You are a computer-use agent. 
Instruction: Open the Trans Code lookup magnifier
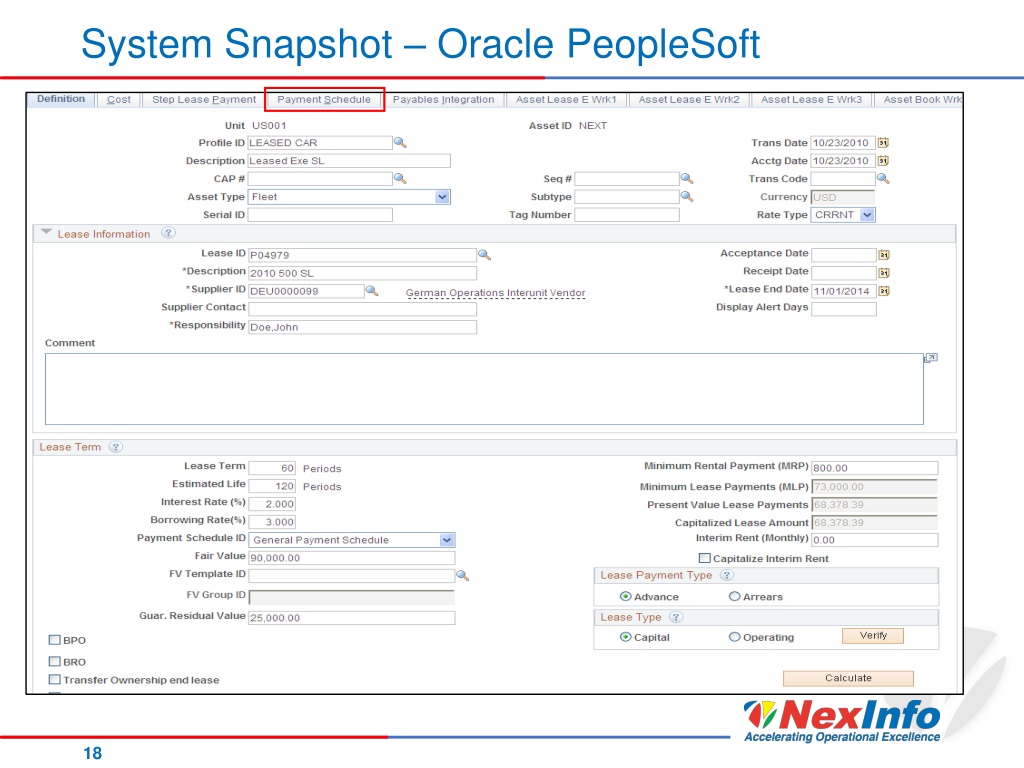(882, 178)
